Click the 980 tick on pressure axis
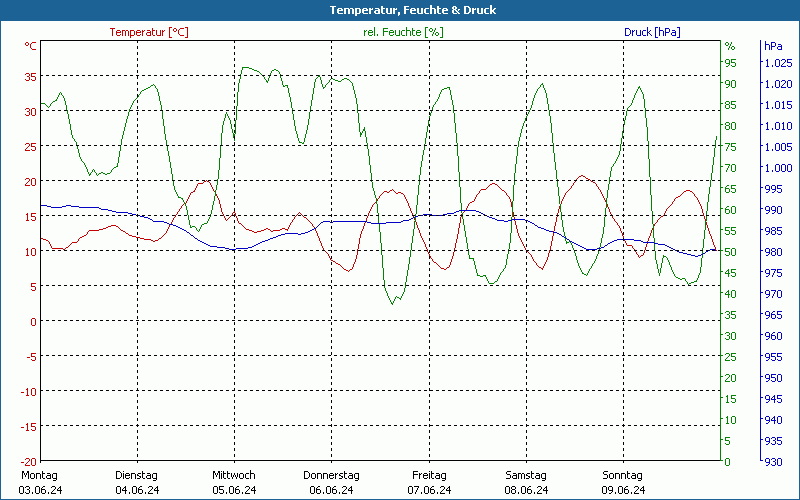Image resolution: width=800 pixels, height=500 pixels. (x=773, y=252)
